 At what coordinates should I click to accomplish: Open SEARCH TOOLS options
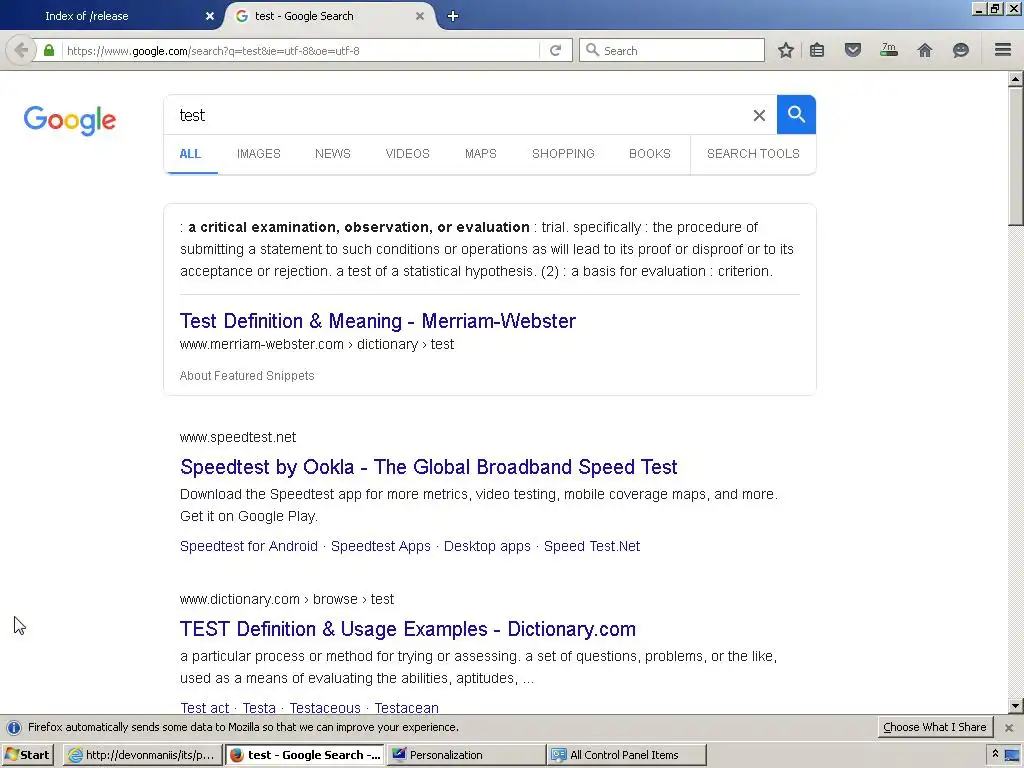click(x=753, y=153)
